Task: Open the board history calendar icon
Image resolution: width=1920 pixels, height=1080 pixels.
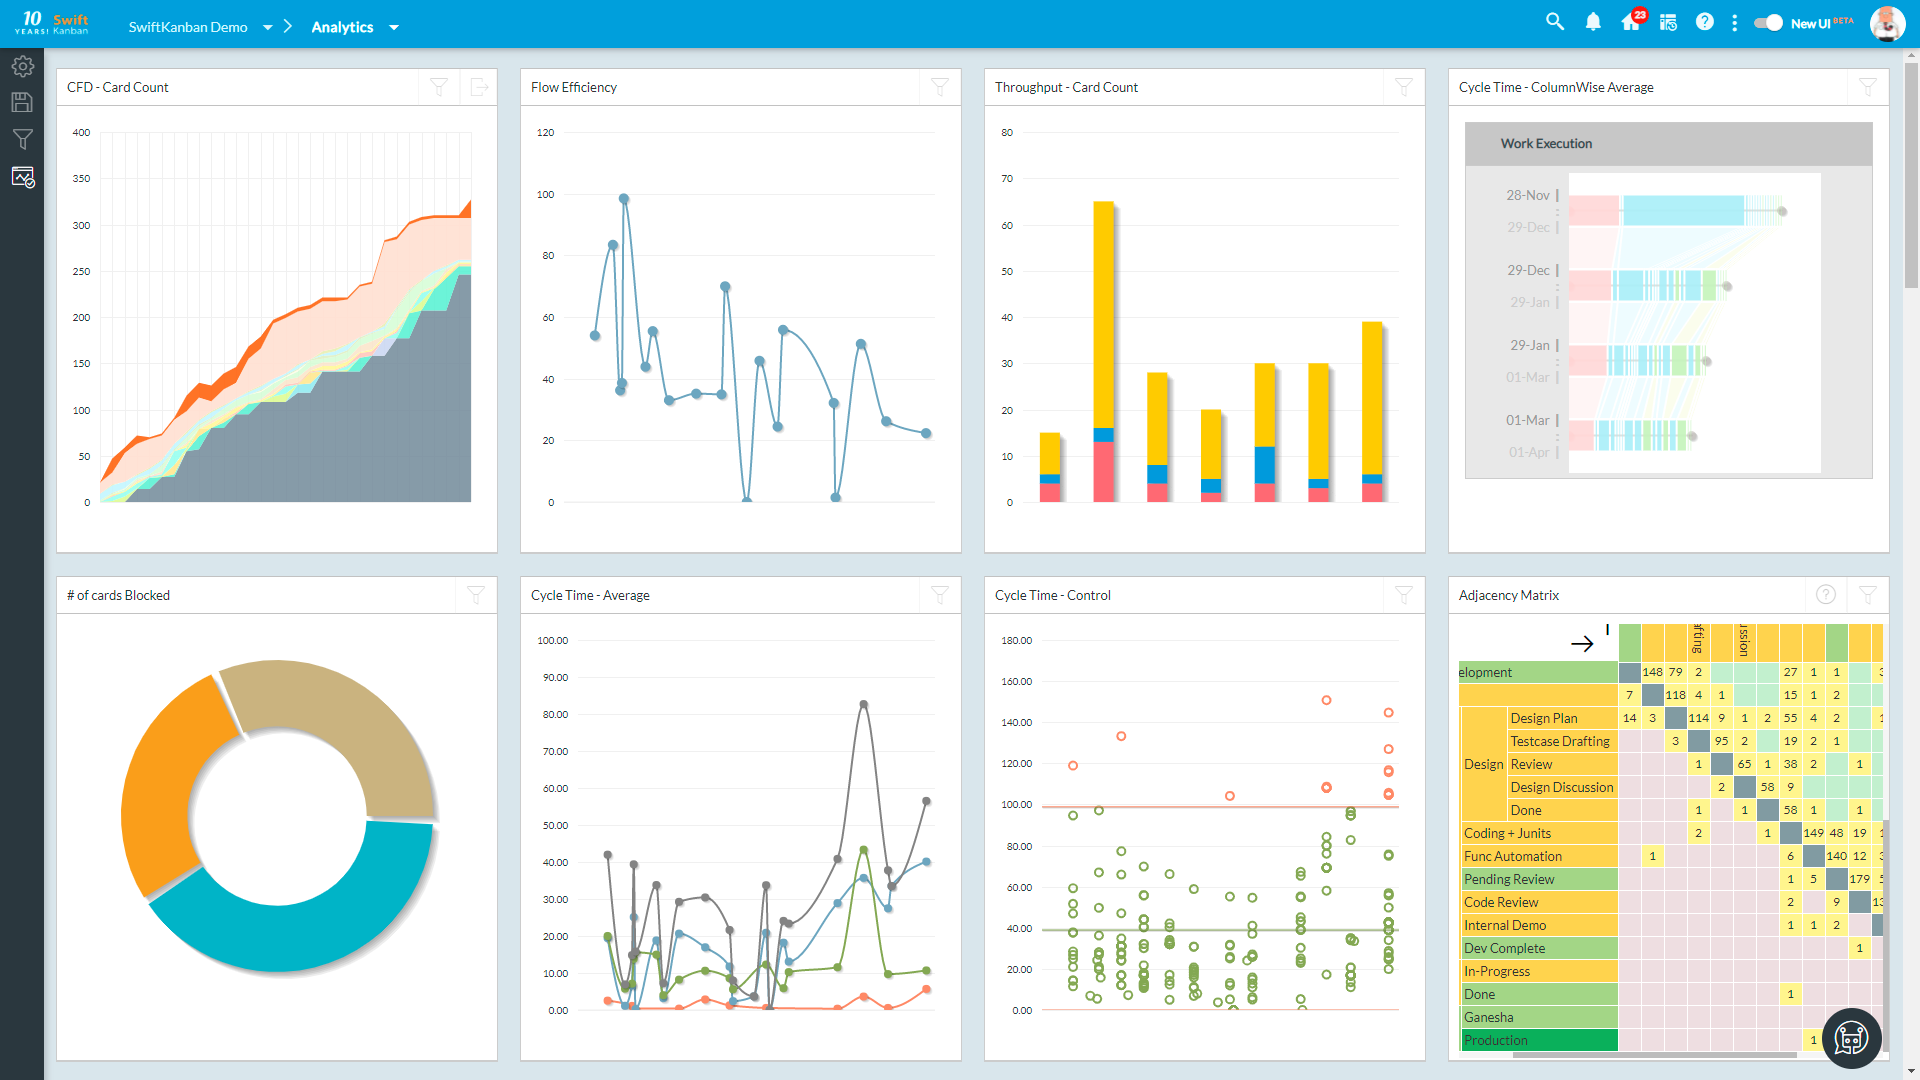Action: 1668,22
